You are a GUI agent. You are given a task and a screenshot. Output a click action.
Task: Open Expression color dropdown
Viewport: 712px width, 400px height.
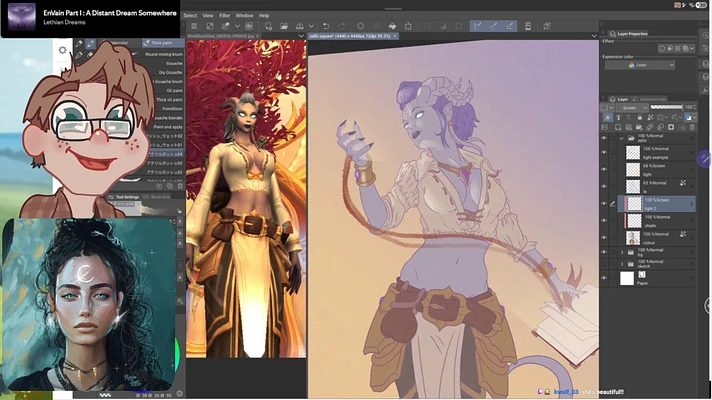coord(640,65)
